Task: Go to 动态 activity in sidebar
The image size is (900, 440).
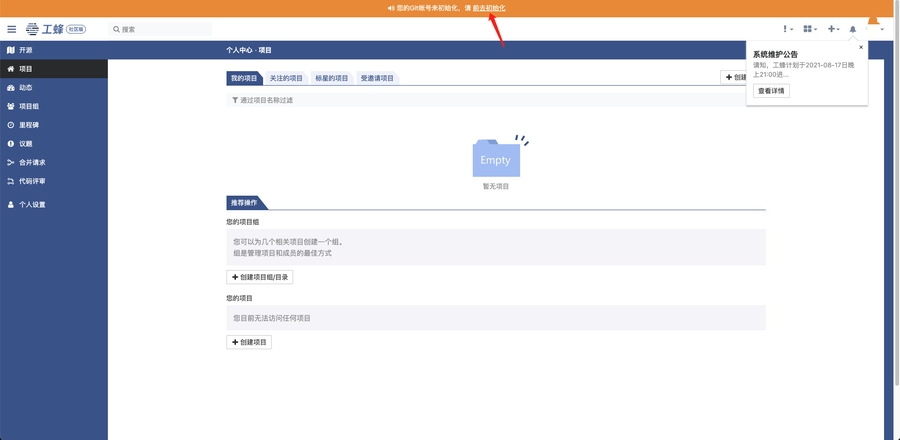Action: pyautogui.click(x=26, y=88)
